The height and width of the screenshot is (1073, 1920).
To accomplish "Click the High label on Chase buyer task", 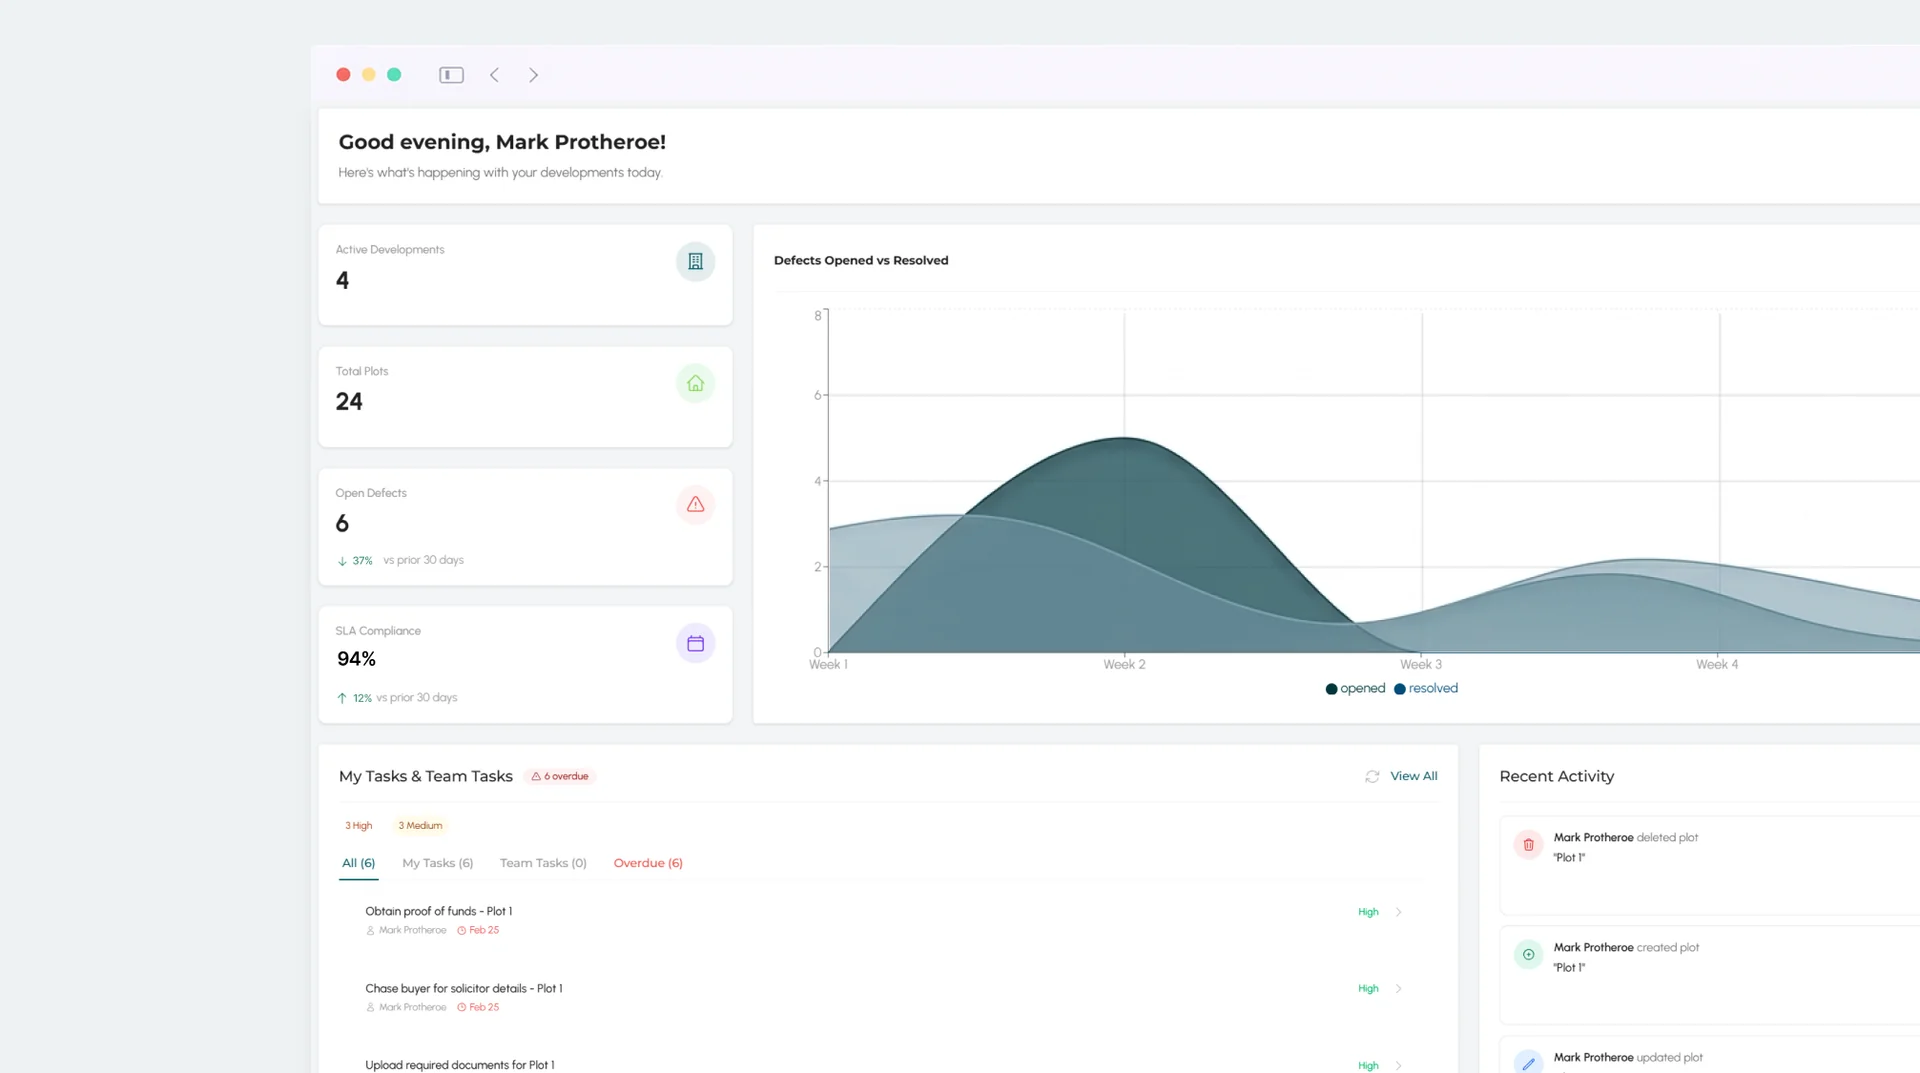I will 1368,989.
